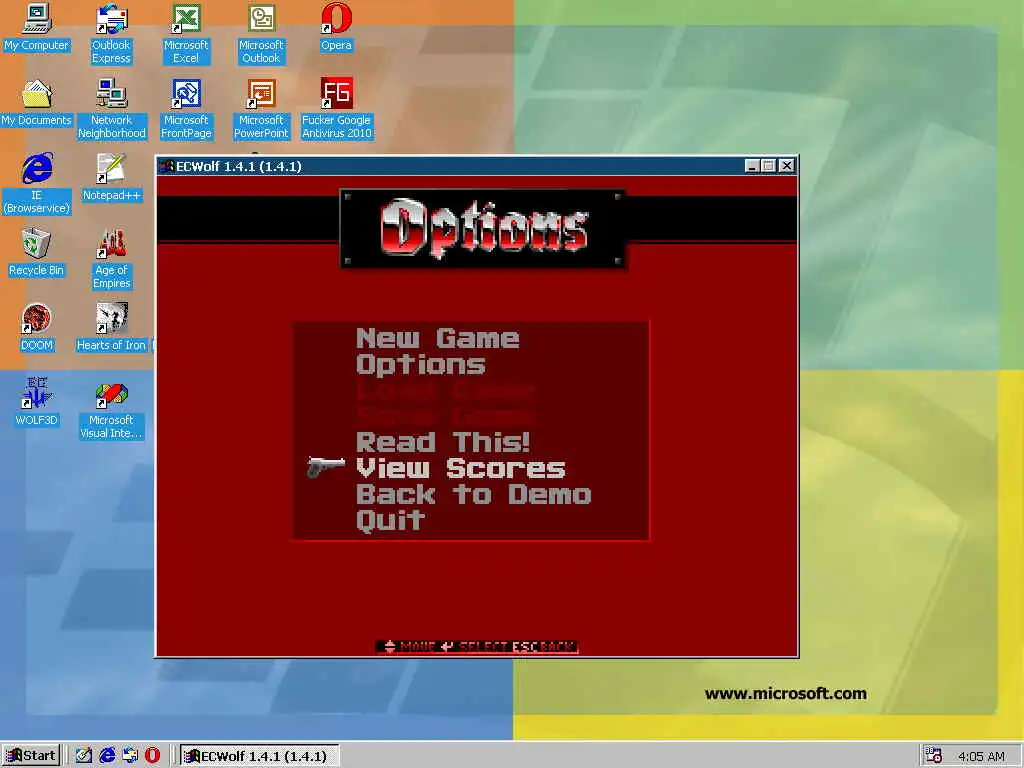Click the ECWolf title bar app icon
The image size is (1024, 768).
(167, 166)
